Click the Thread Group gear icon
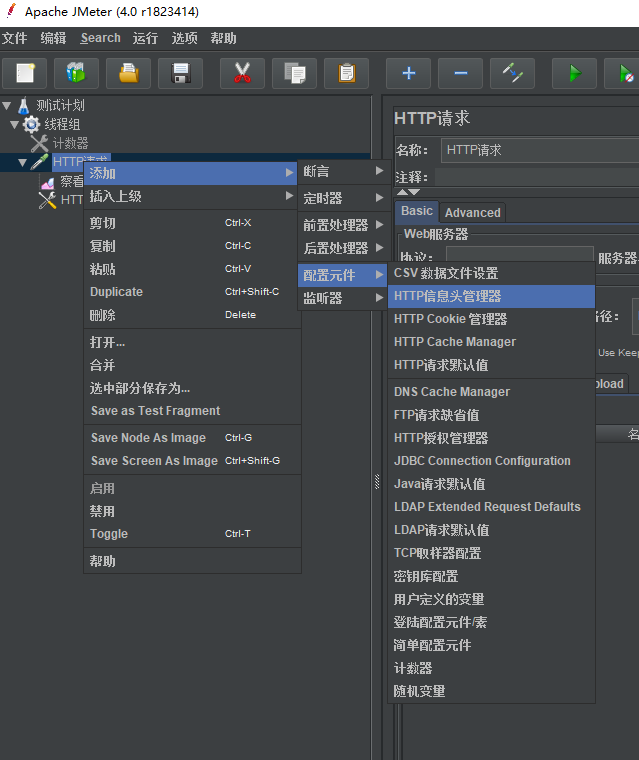 pyautogui.click(x=32, y=124)
